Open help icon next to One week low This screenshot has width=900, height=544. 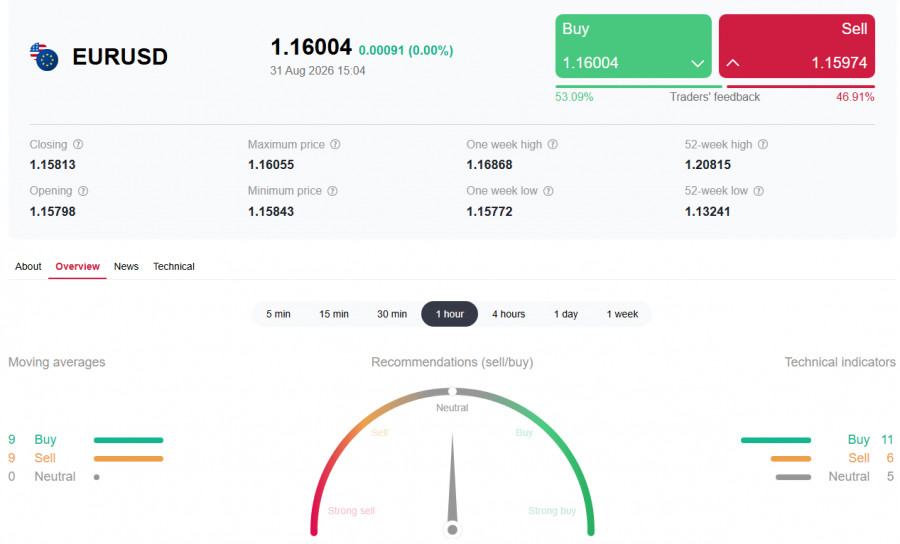click(548, 191)
